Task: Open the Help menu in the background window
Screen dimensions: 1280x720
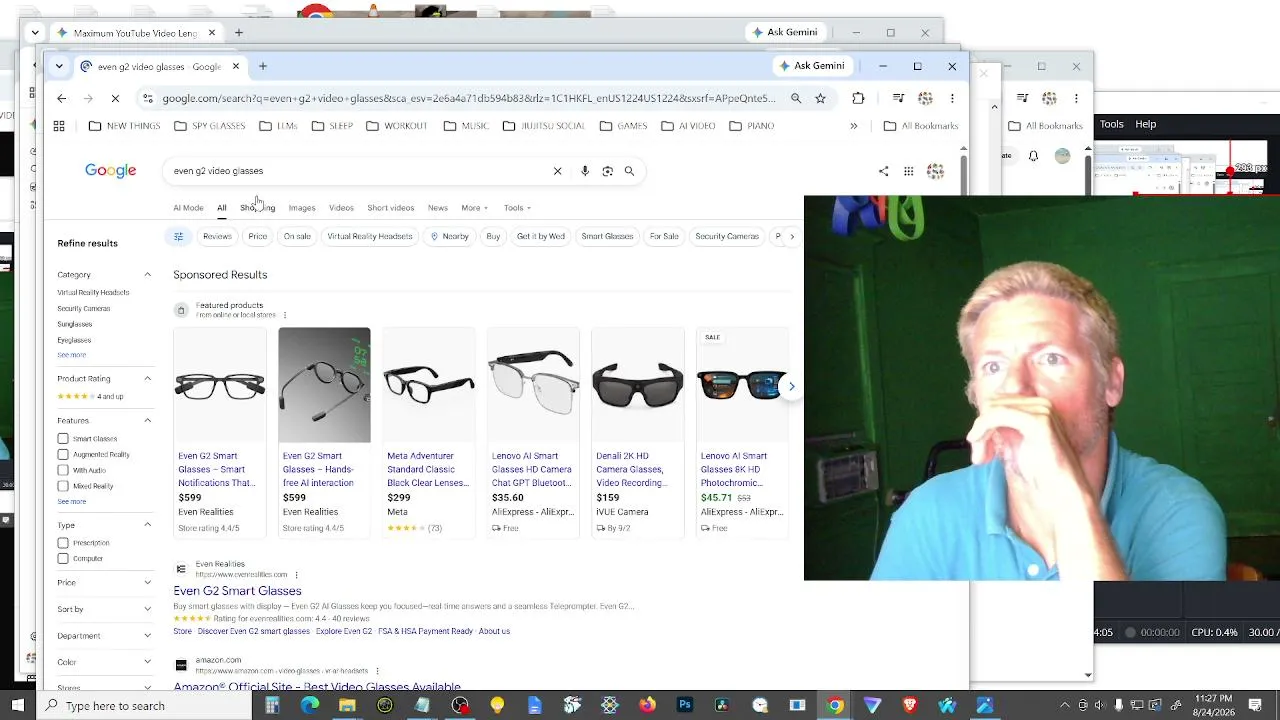Action: pyautogui.click(x=1145, y=124)
